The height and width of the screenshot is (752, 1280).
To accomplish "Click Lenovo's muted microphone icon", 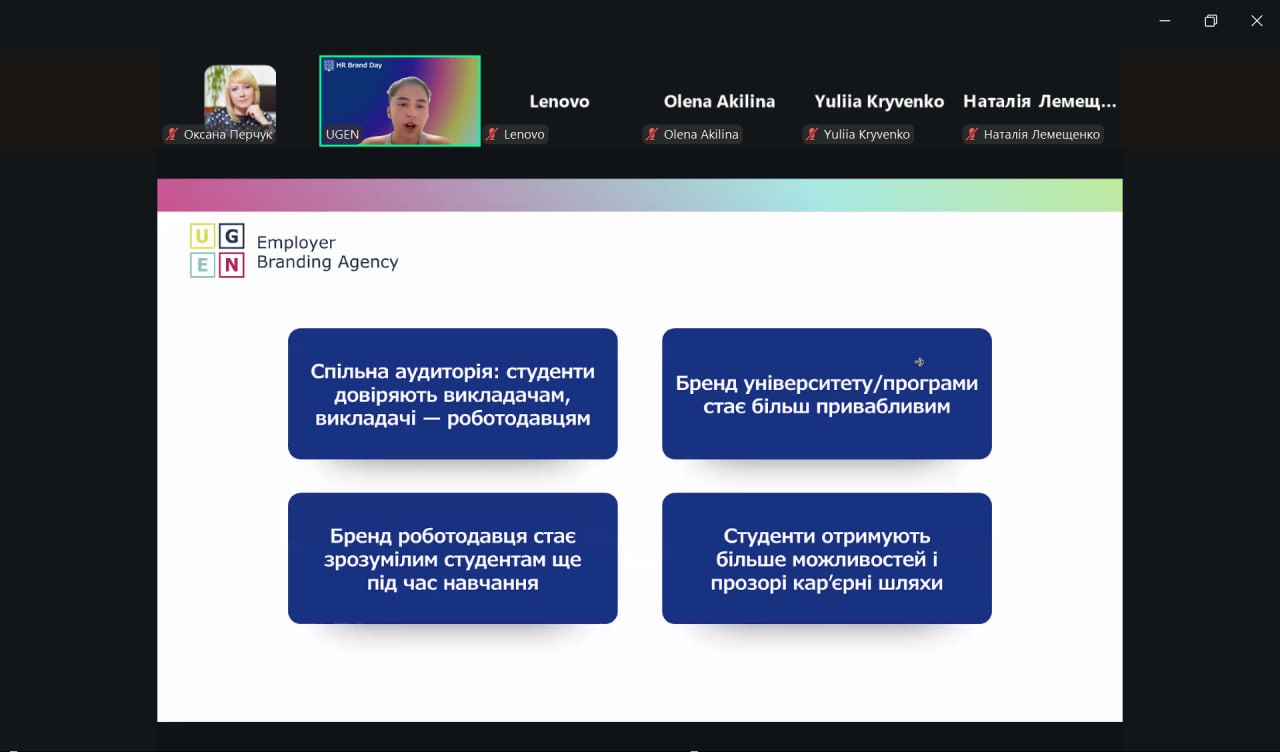I will point(493,134).
